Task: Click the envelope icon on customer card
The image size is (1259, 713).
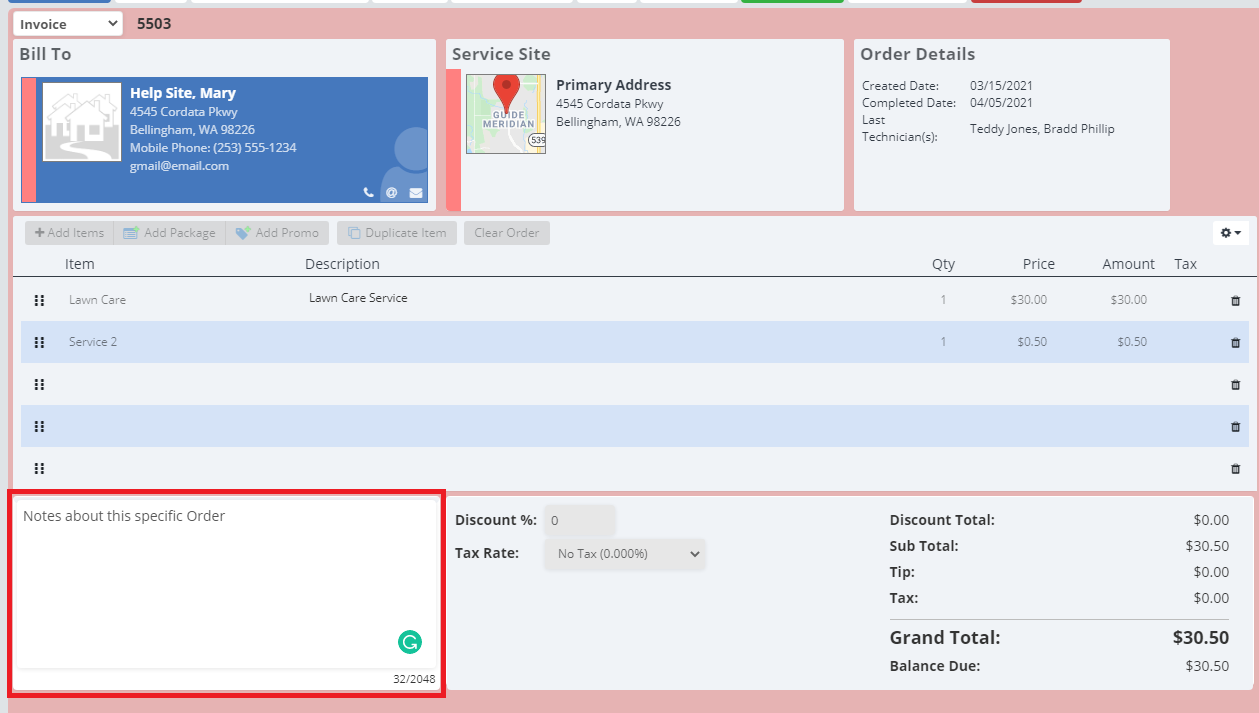Action: (415, 193)
